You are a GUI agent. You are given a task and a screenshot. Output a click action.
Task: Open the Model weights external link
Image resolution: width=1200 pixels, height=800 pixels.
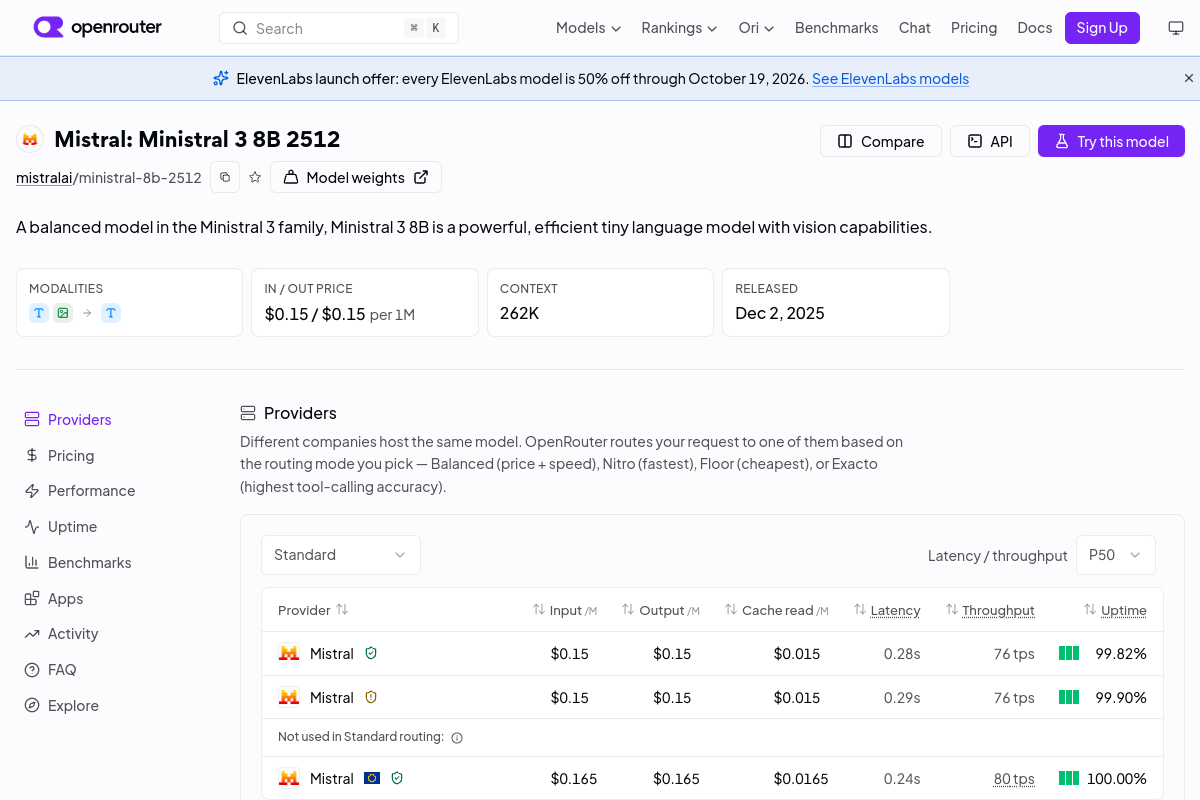(356, 177)
